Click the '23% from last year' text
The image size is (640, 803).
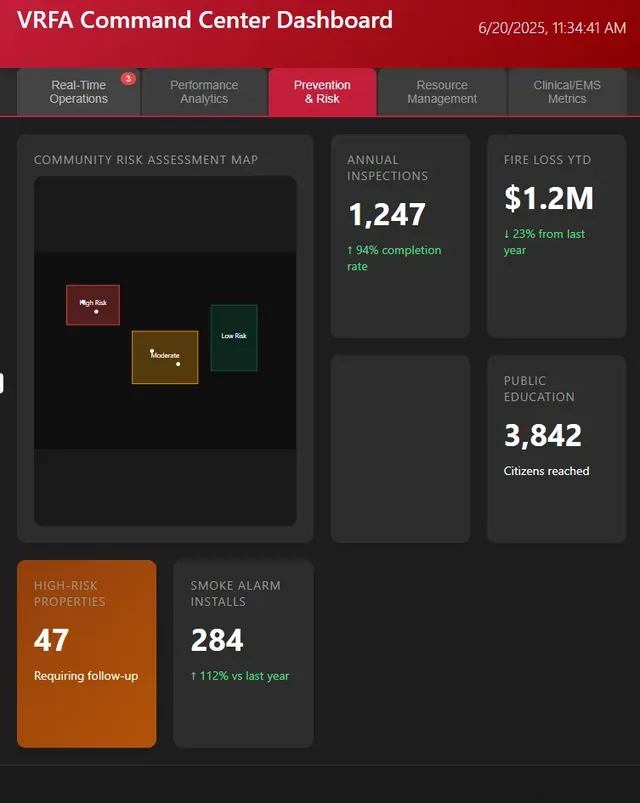click(544, 242)
